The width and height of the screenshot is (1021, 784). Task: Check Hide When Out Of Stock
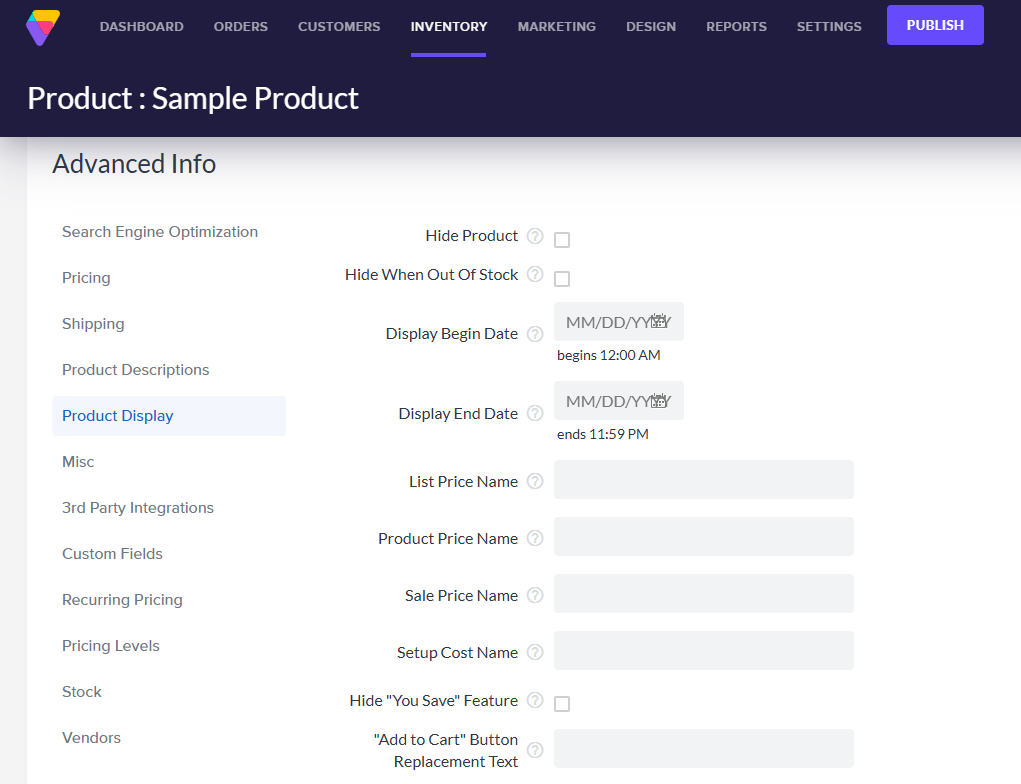[x=561, y=278]
